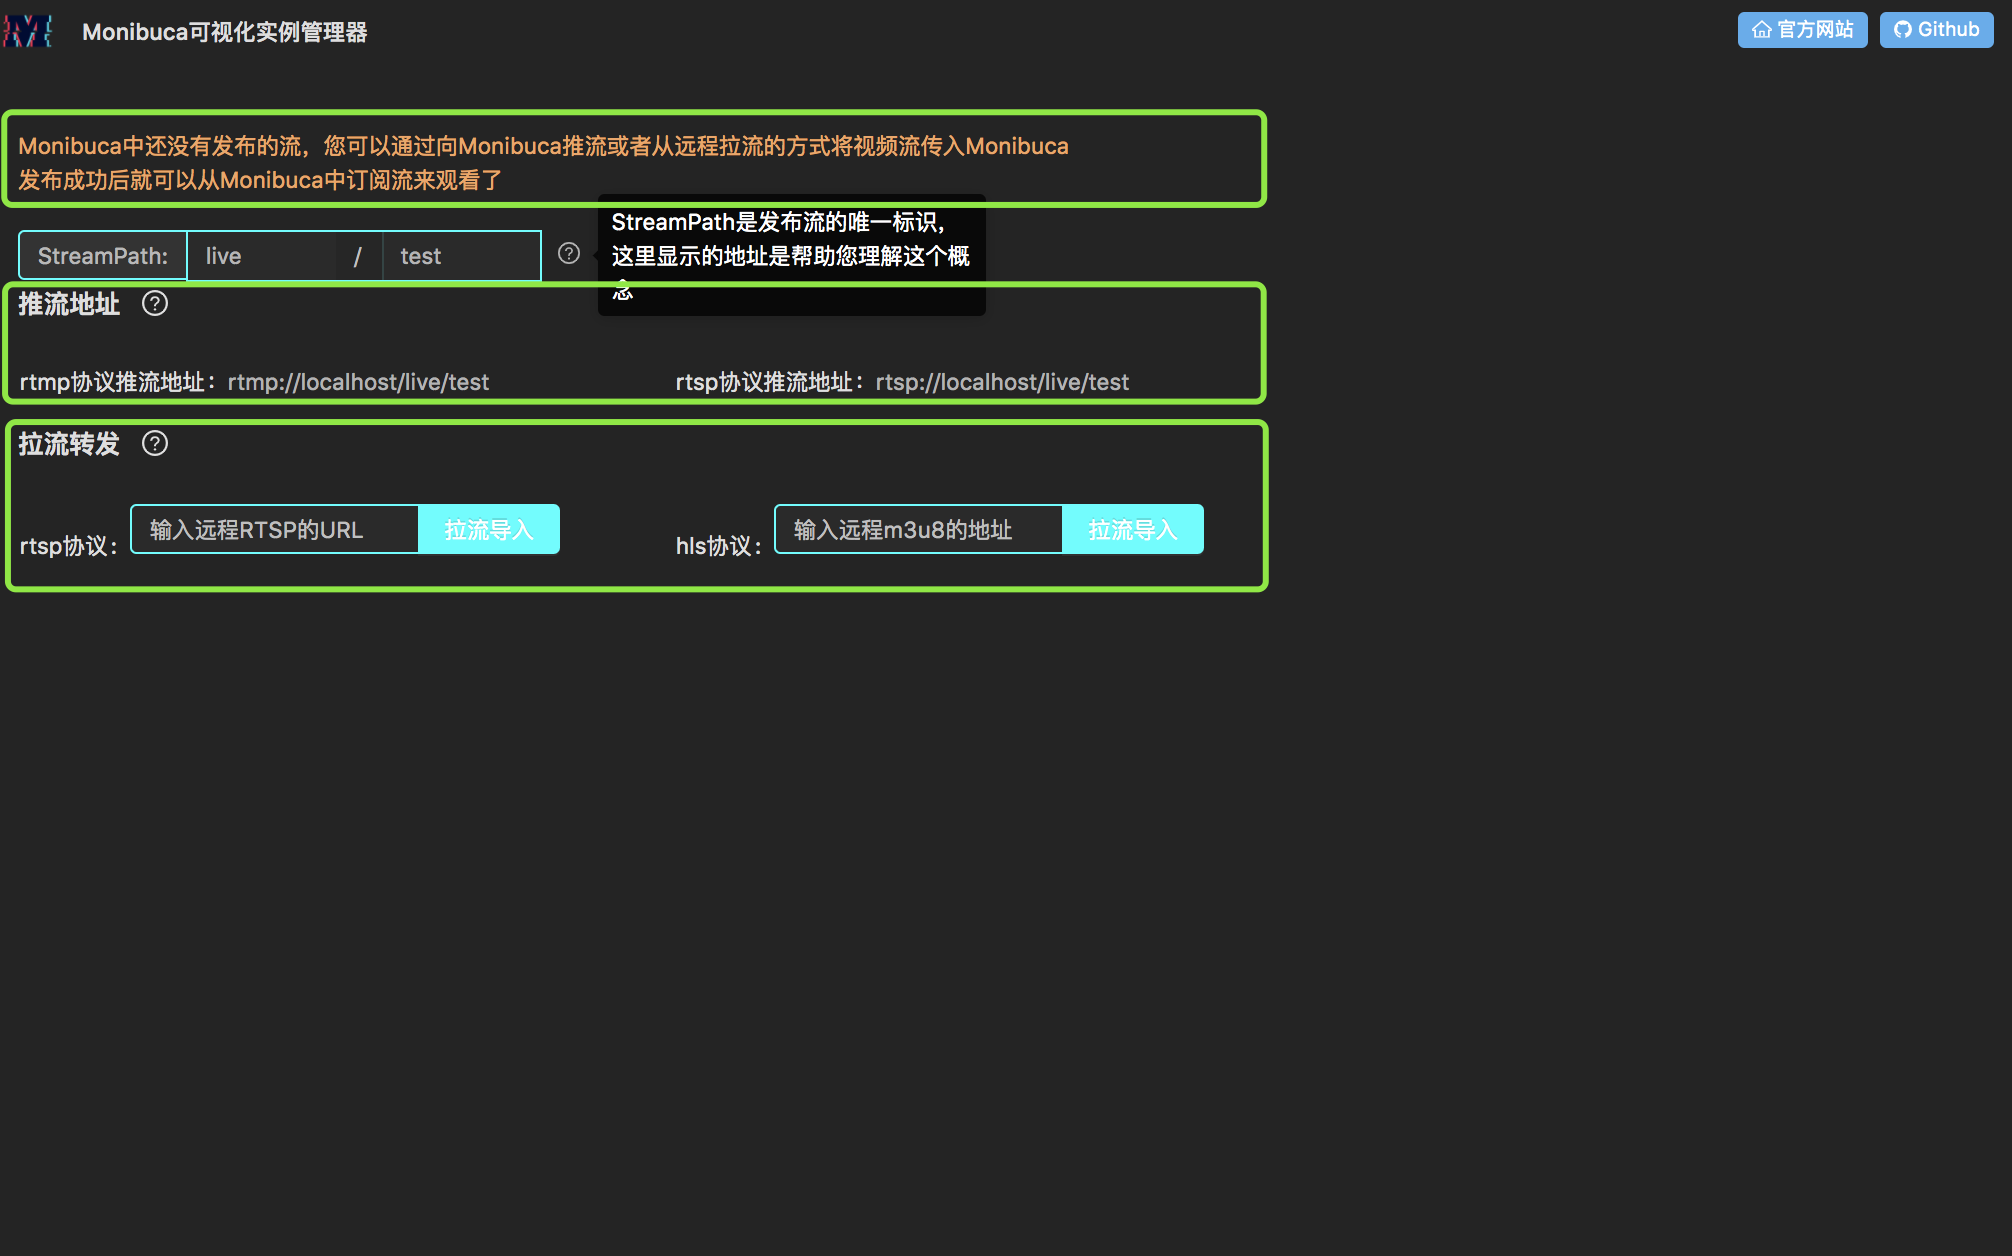This screenshot has width=2012, height=1256.
Task: Click the question-mark icon next to 拉流转发
Action: click(155, 444)
